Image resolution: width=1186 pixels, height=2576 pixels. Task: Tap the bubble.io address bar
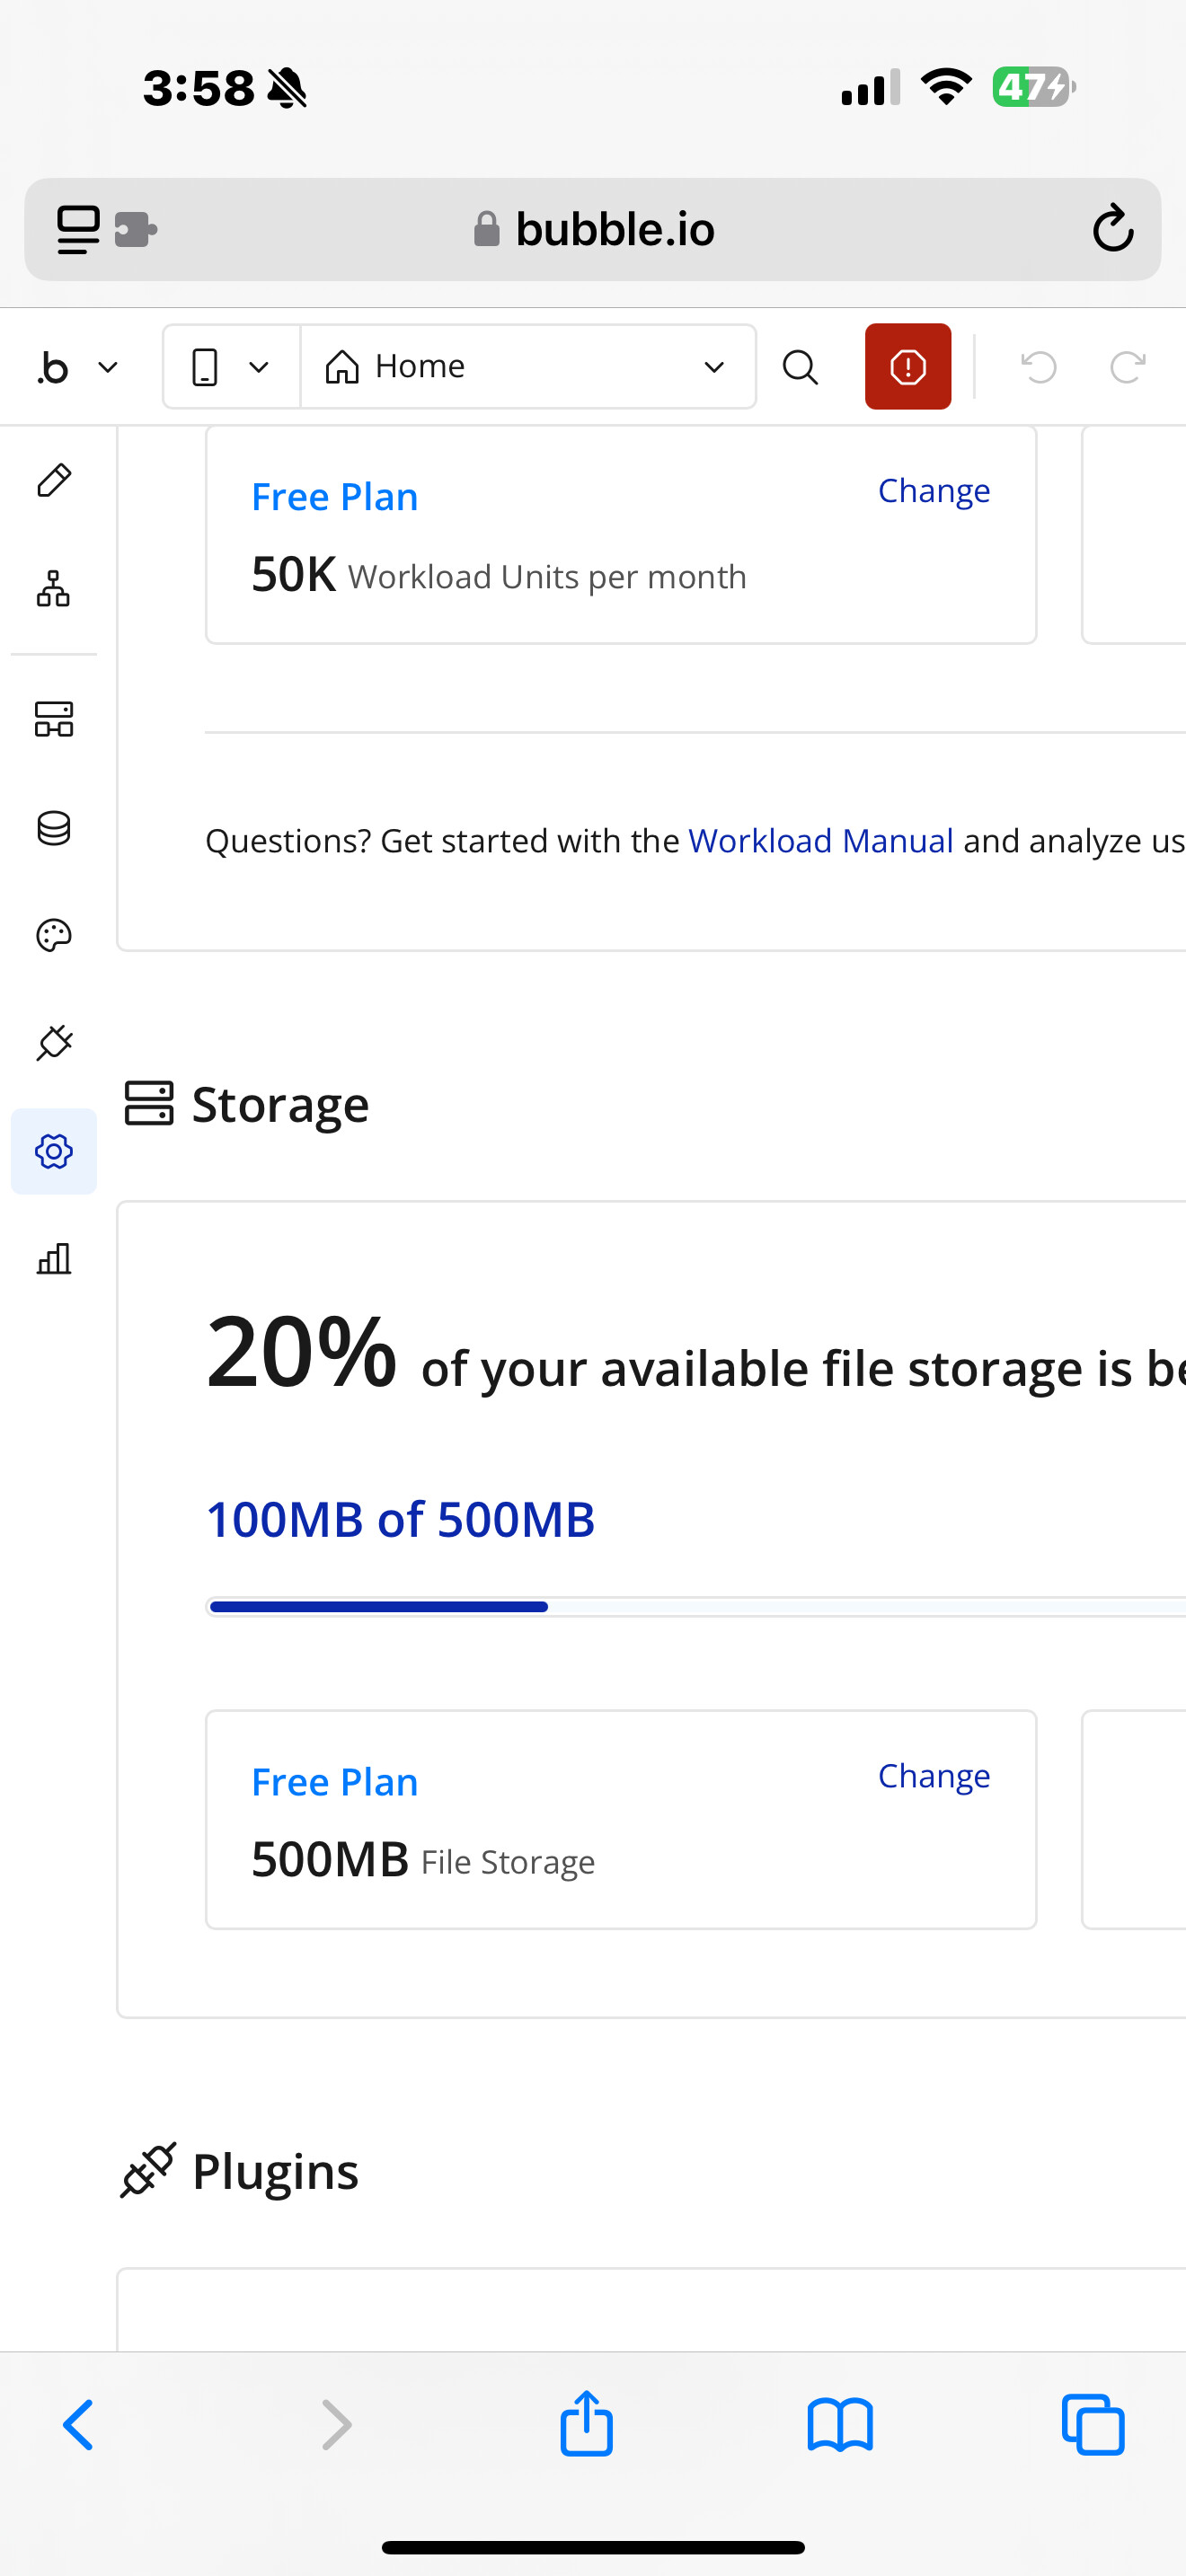594,230
